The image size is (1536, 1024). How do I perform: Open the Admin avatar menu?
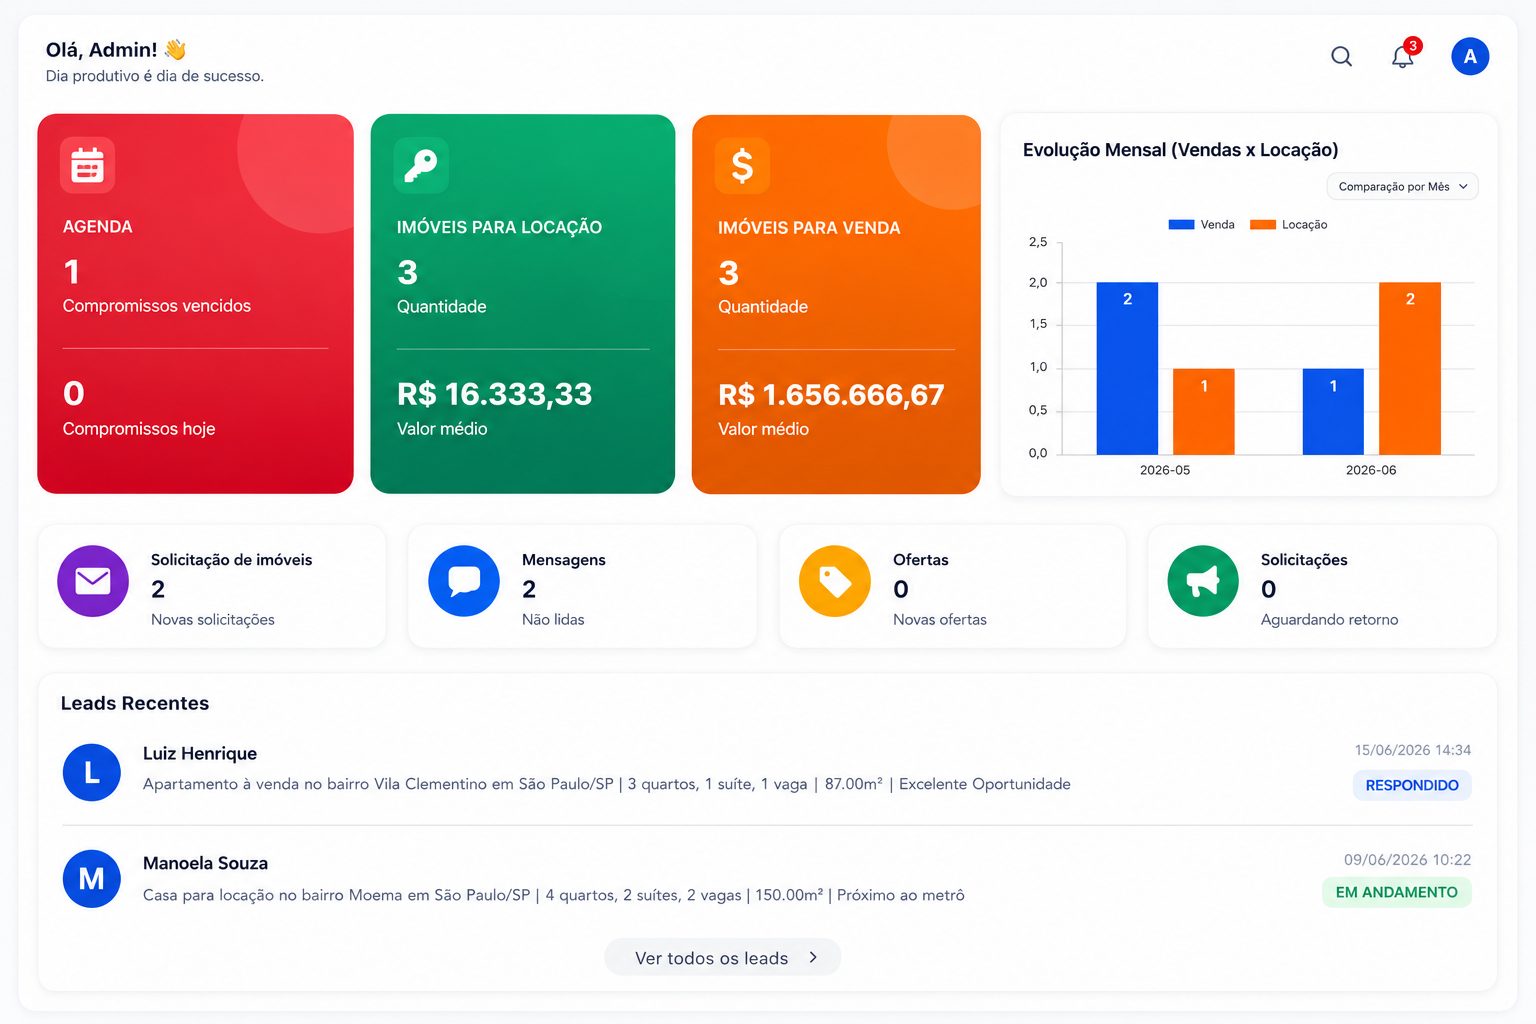1470,56
